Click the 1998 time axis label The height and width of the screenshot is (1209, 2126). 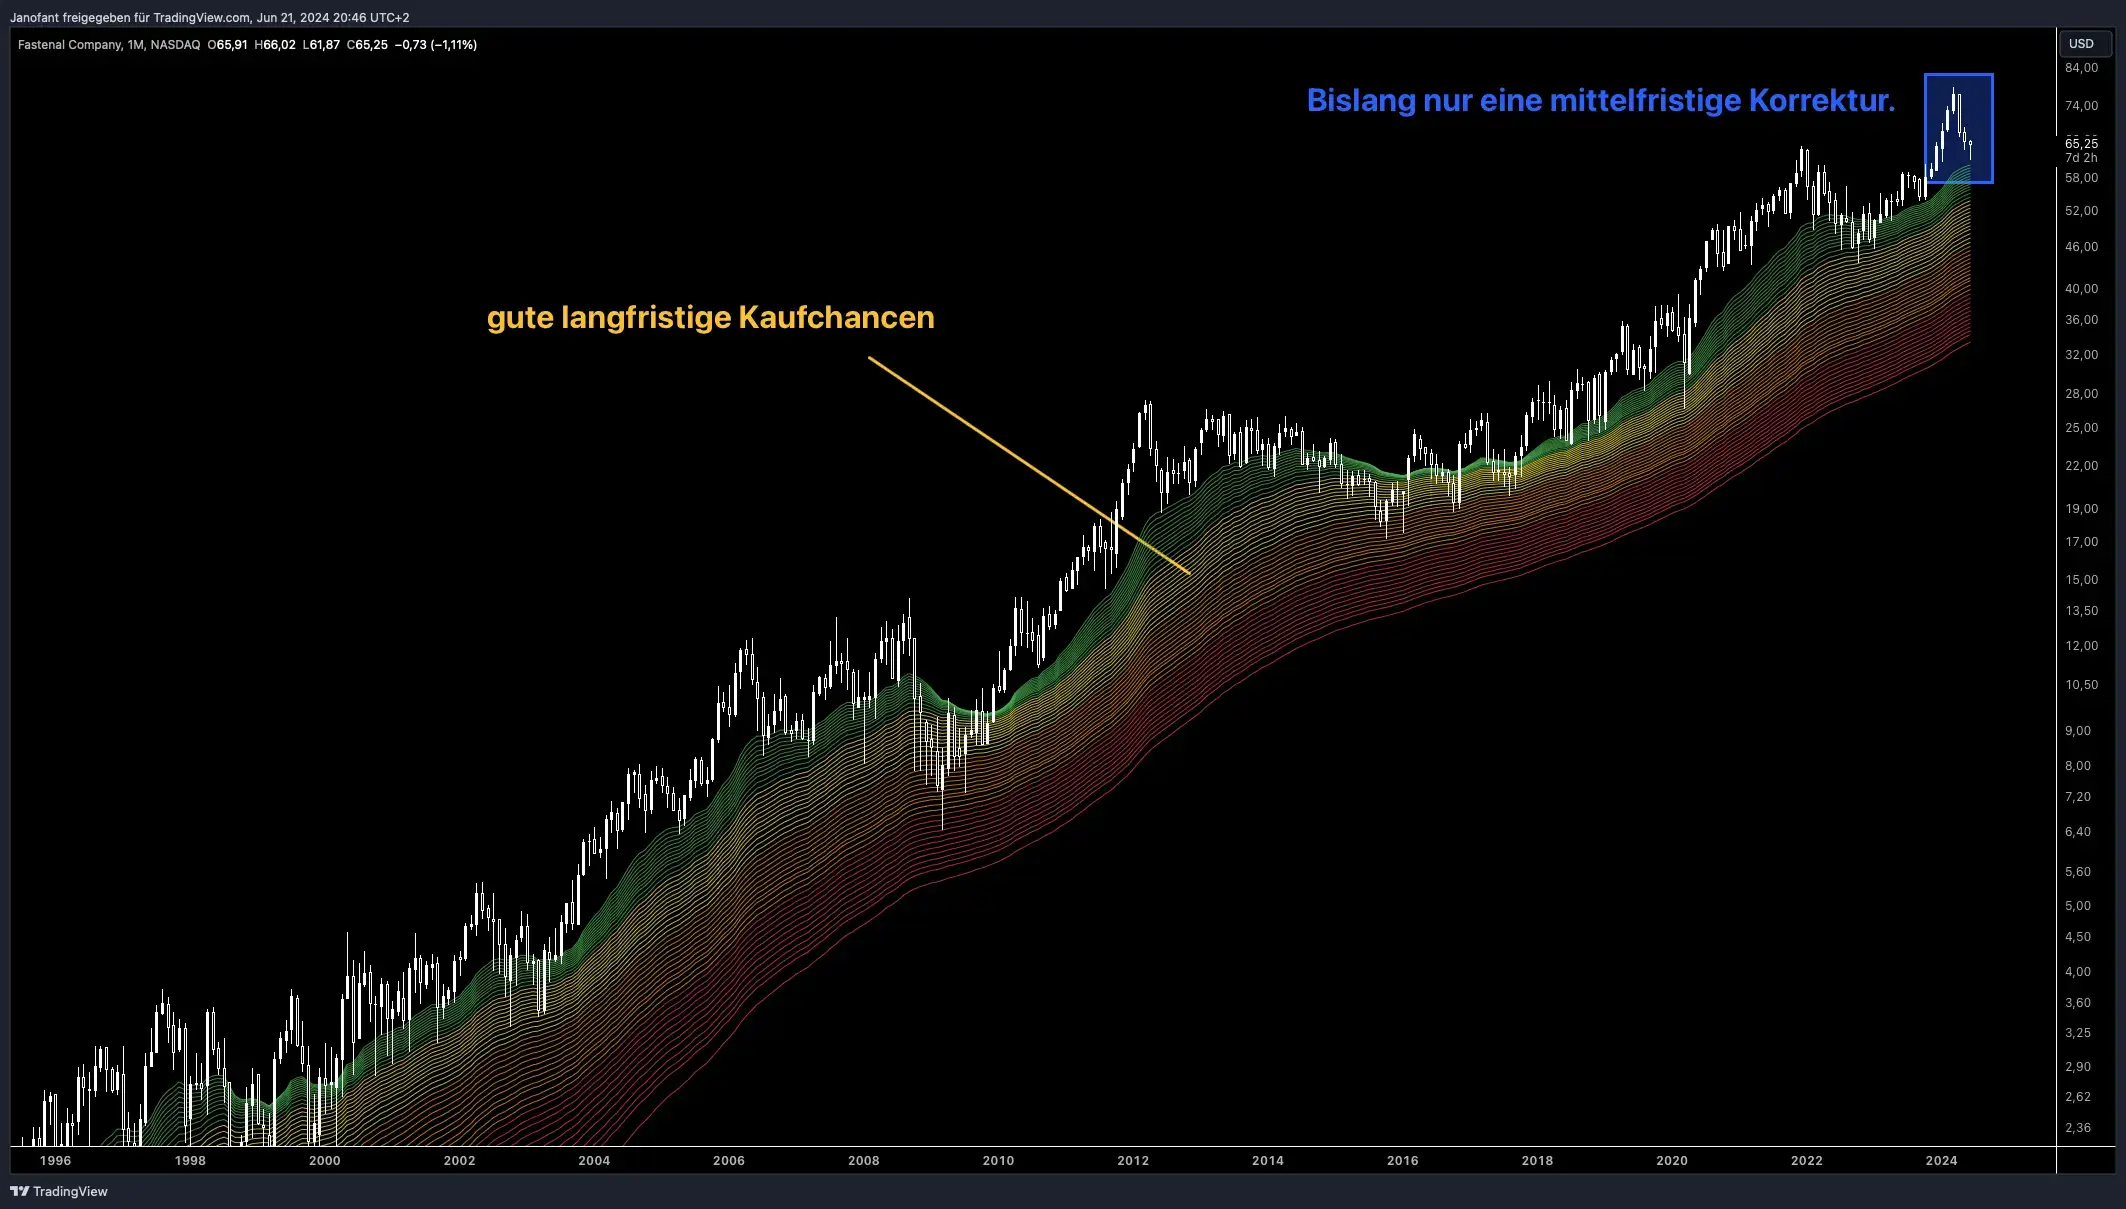pos(190,1161)
